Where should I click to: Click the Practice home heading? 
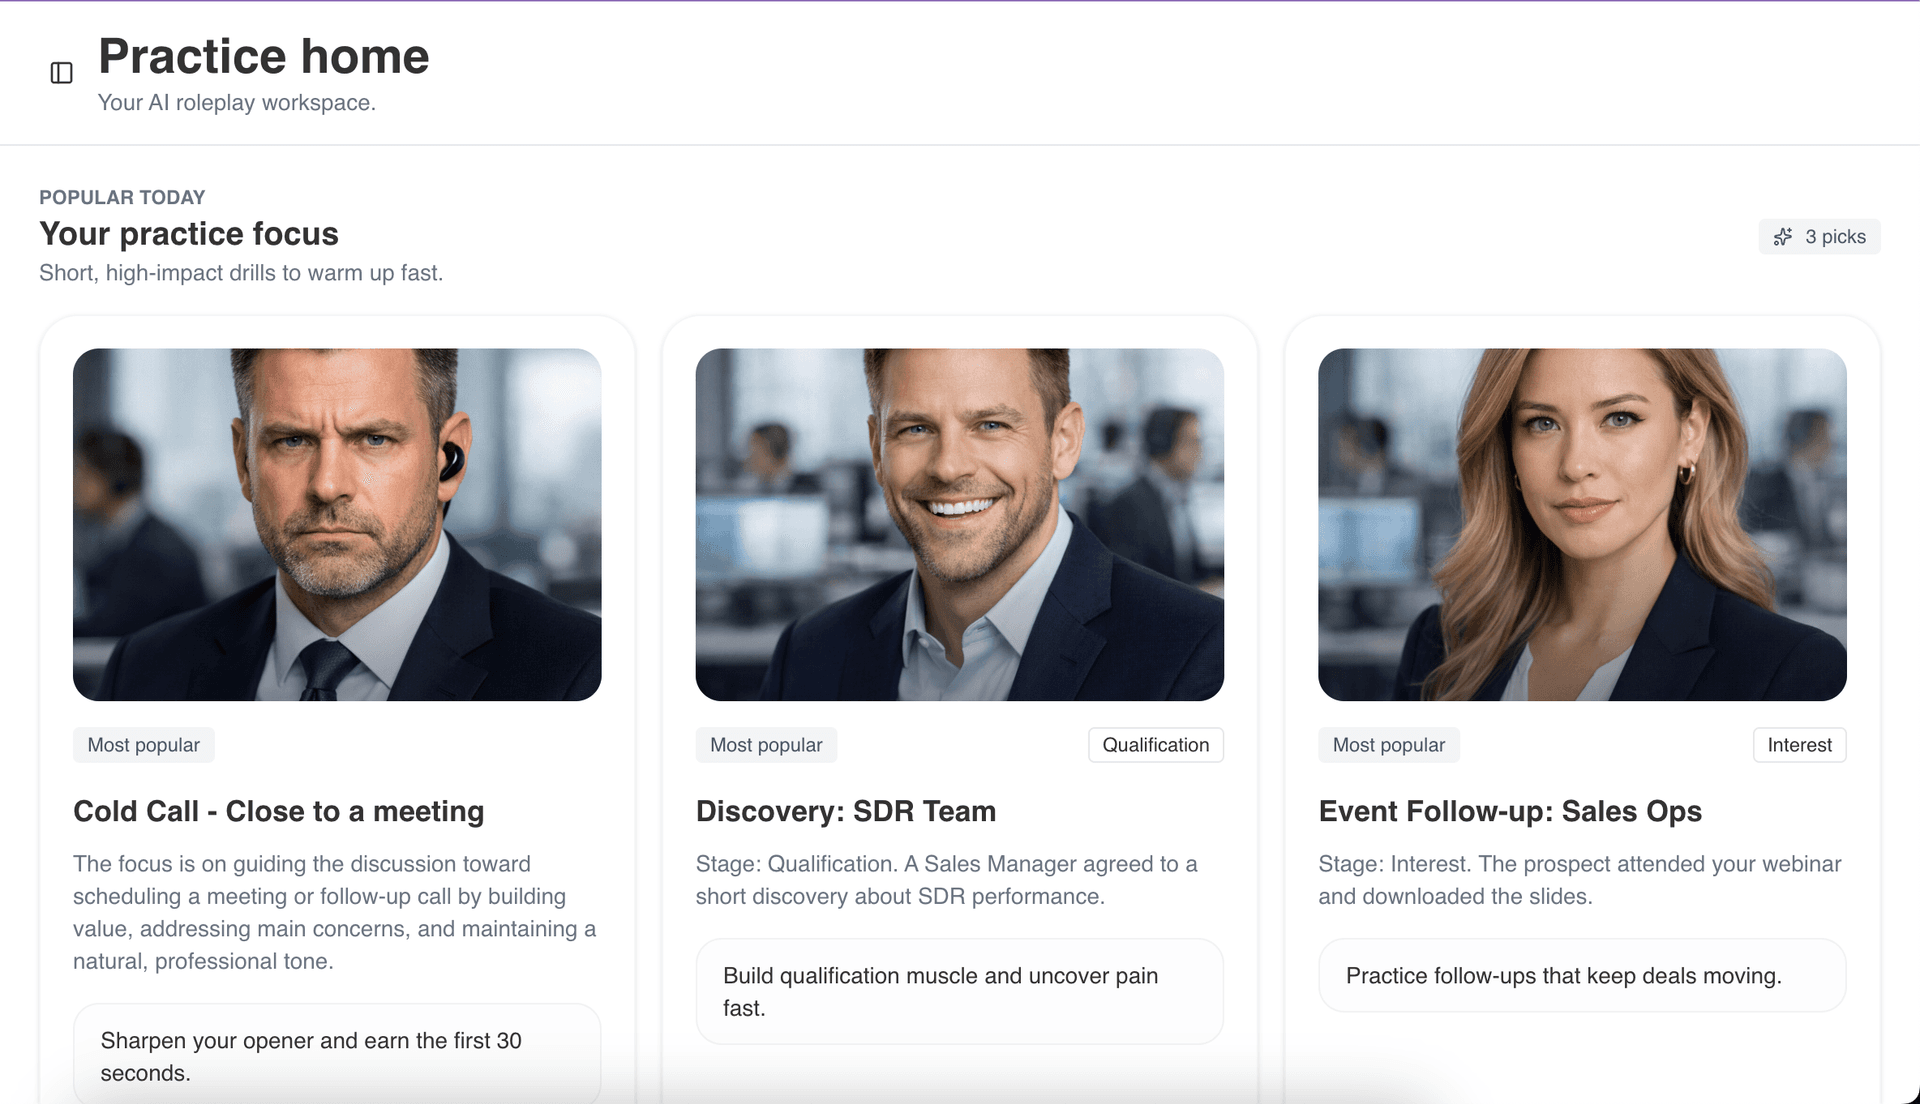pyautogui.click(x=263, y=56)
